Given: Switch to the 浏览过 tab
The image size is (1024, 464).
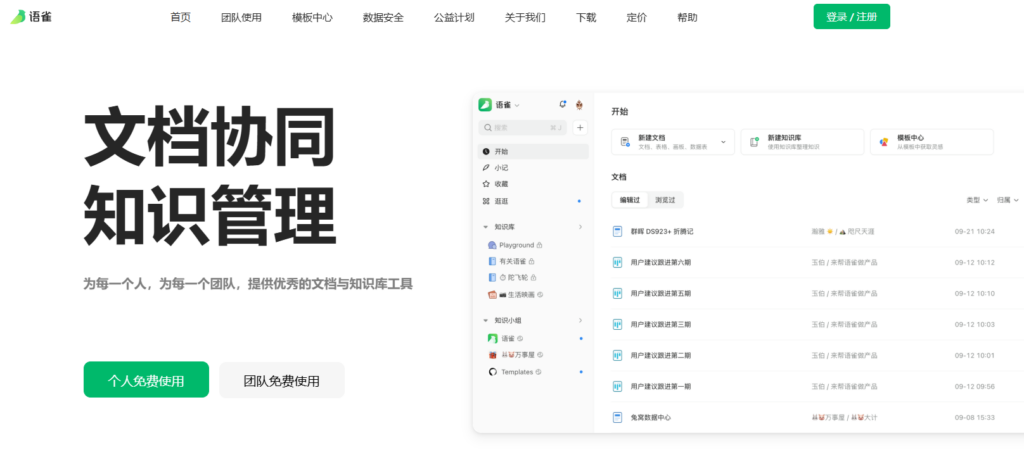Looking at the screenshot, I should [x=665, y=200].
